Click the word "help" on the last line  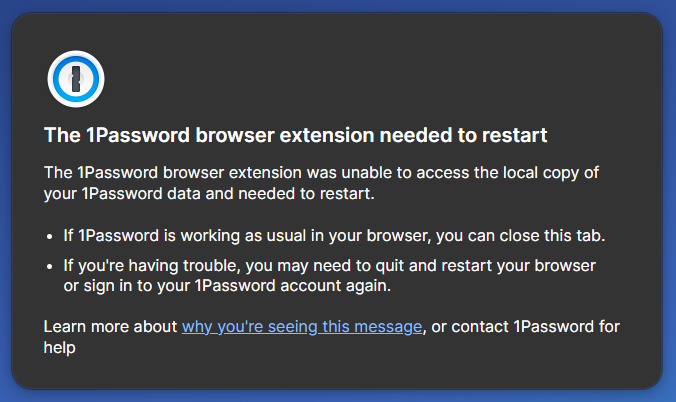coord(60,348)
